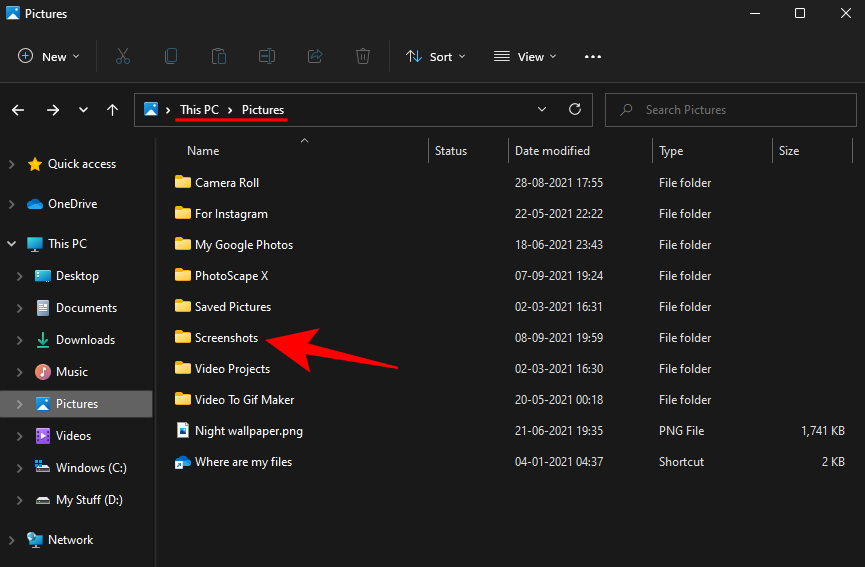Open the View layout dropdown

(526, 57)
